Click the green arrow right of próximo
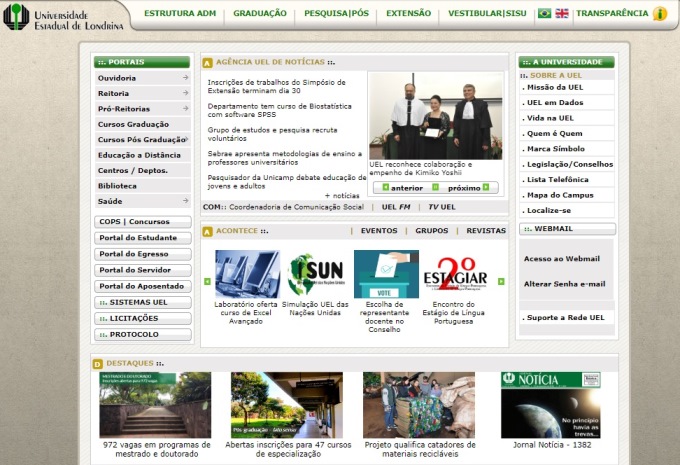 (486, 187)
